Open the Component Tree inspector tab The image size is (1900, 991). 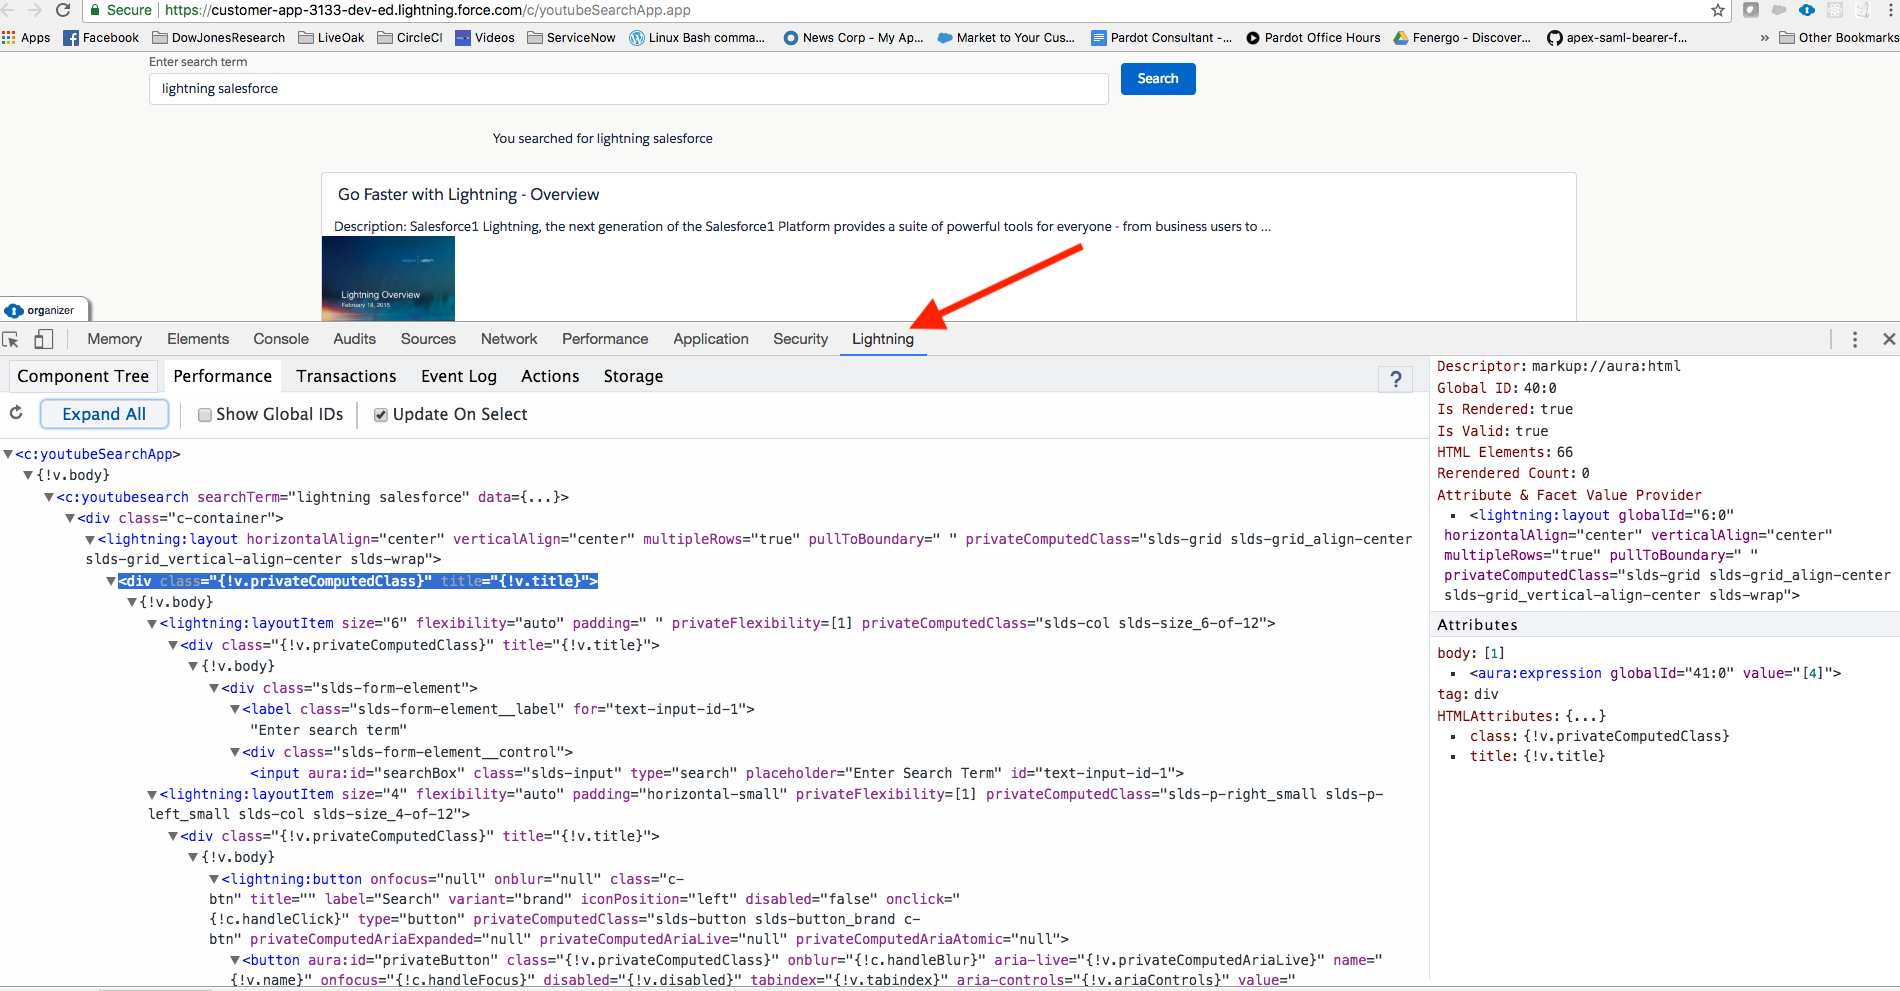coord(83,376)
